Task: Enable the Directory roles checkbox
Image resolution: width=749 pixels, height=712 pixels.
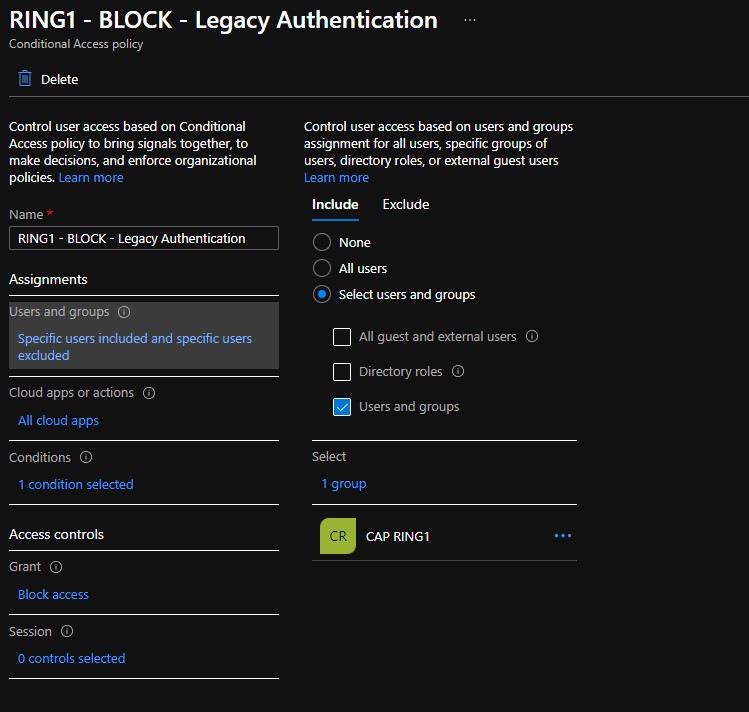Action: 342,372
